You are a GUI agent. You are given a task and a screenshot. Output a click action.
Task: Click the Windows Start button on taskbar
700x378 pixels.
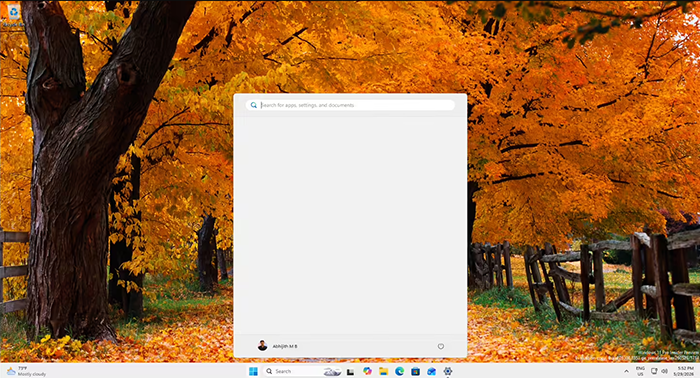click(x=253, y=371)
